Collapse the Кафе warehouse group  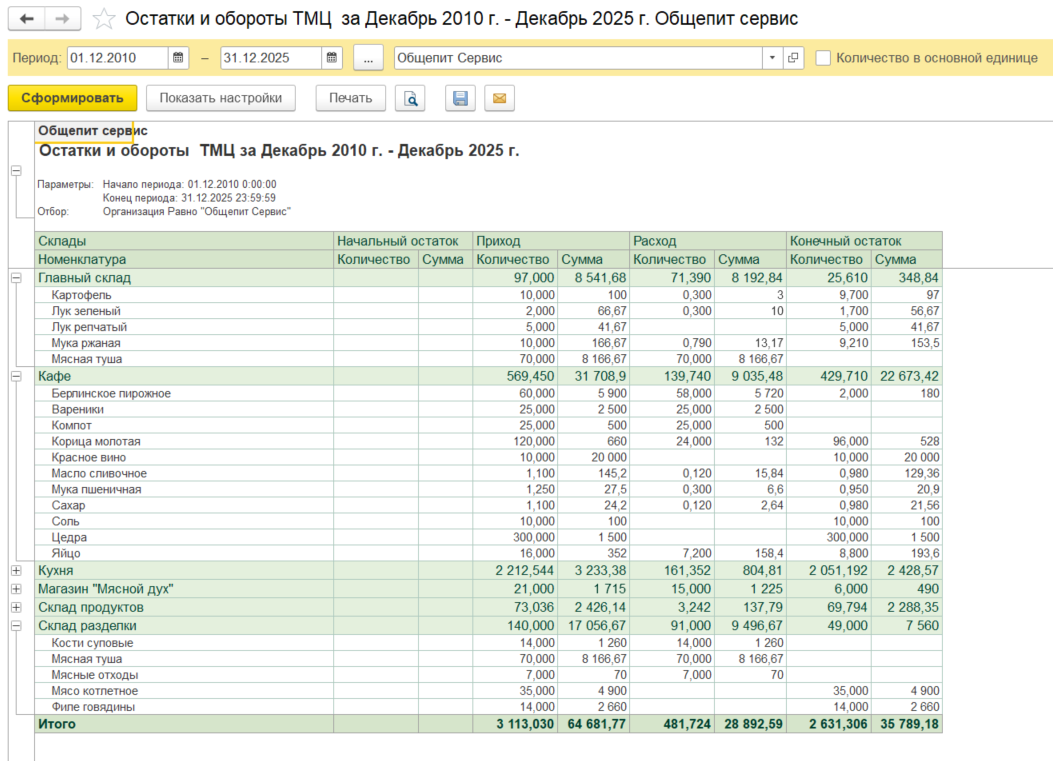[16, 376]
